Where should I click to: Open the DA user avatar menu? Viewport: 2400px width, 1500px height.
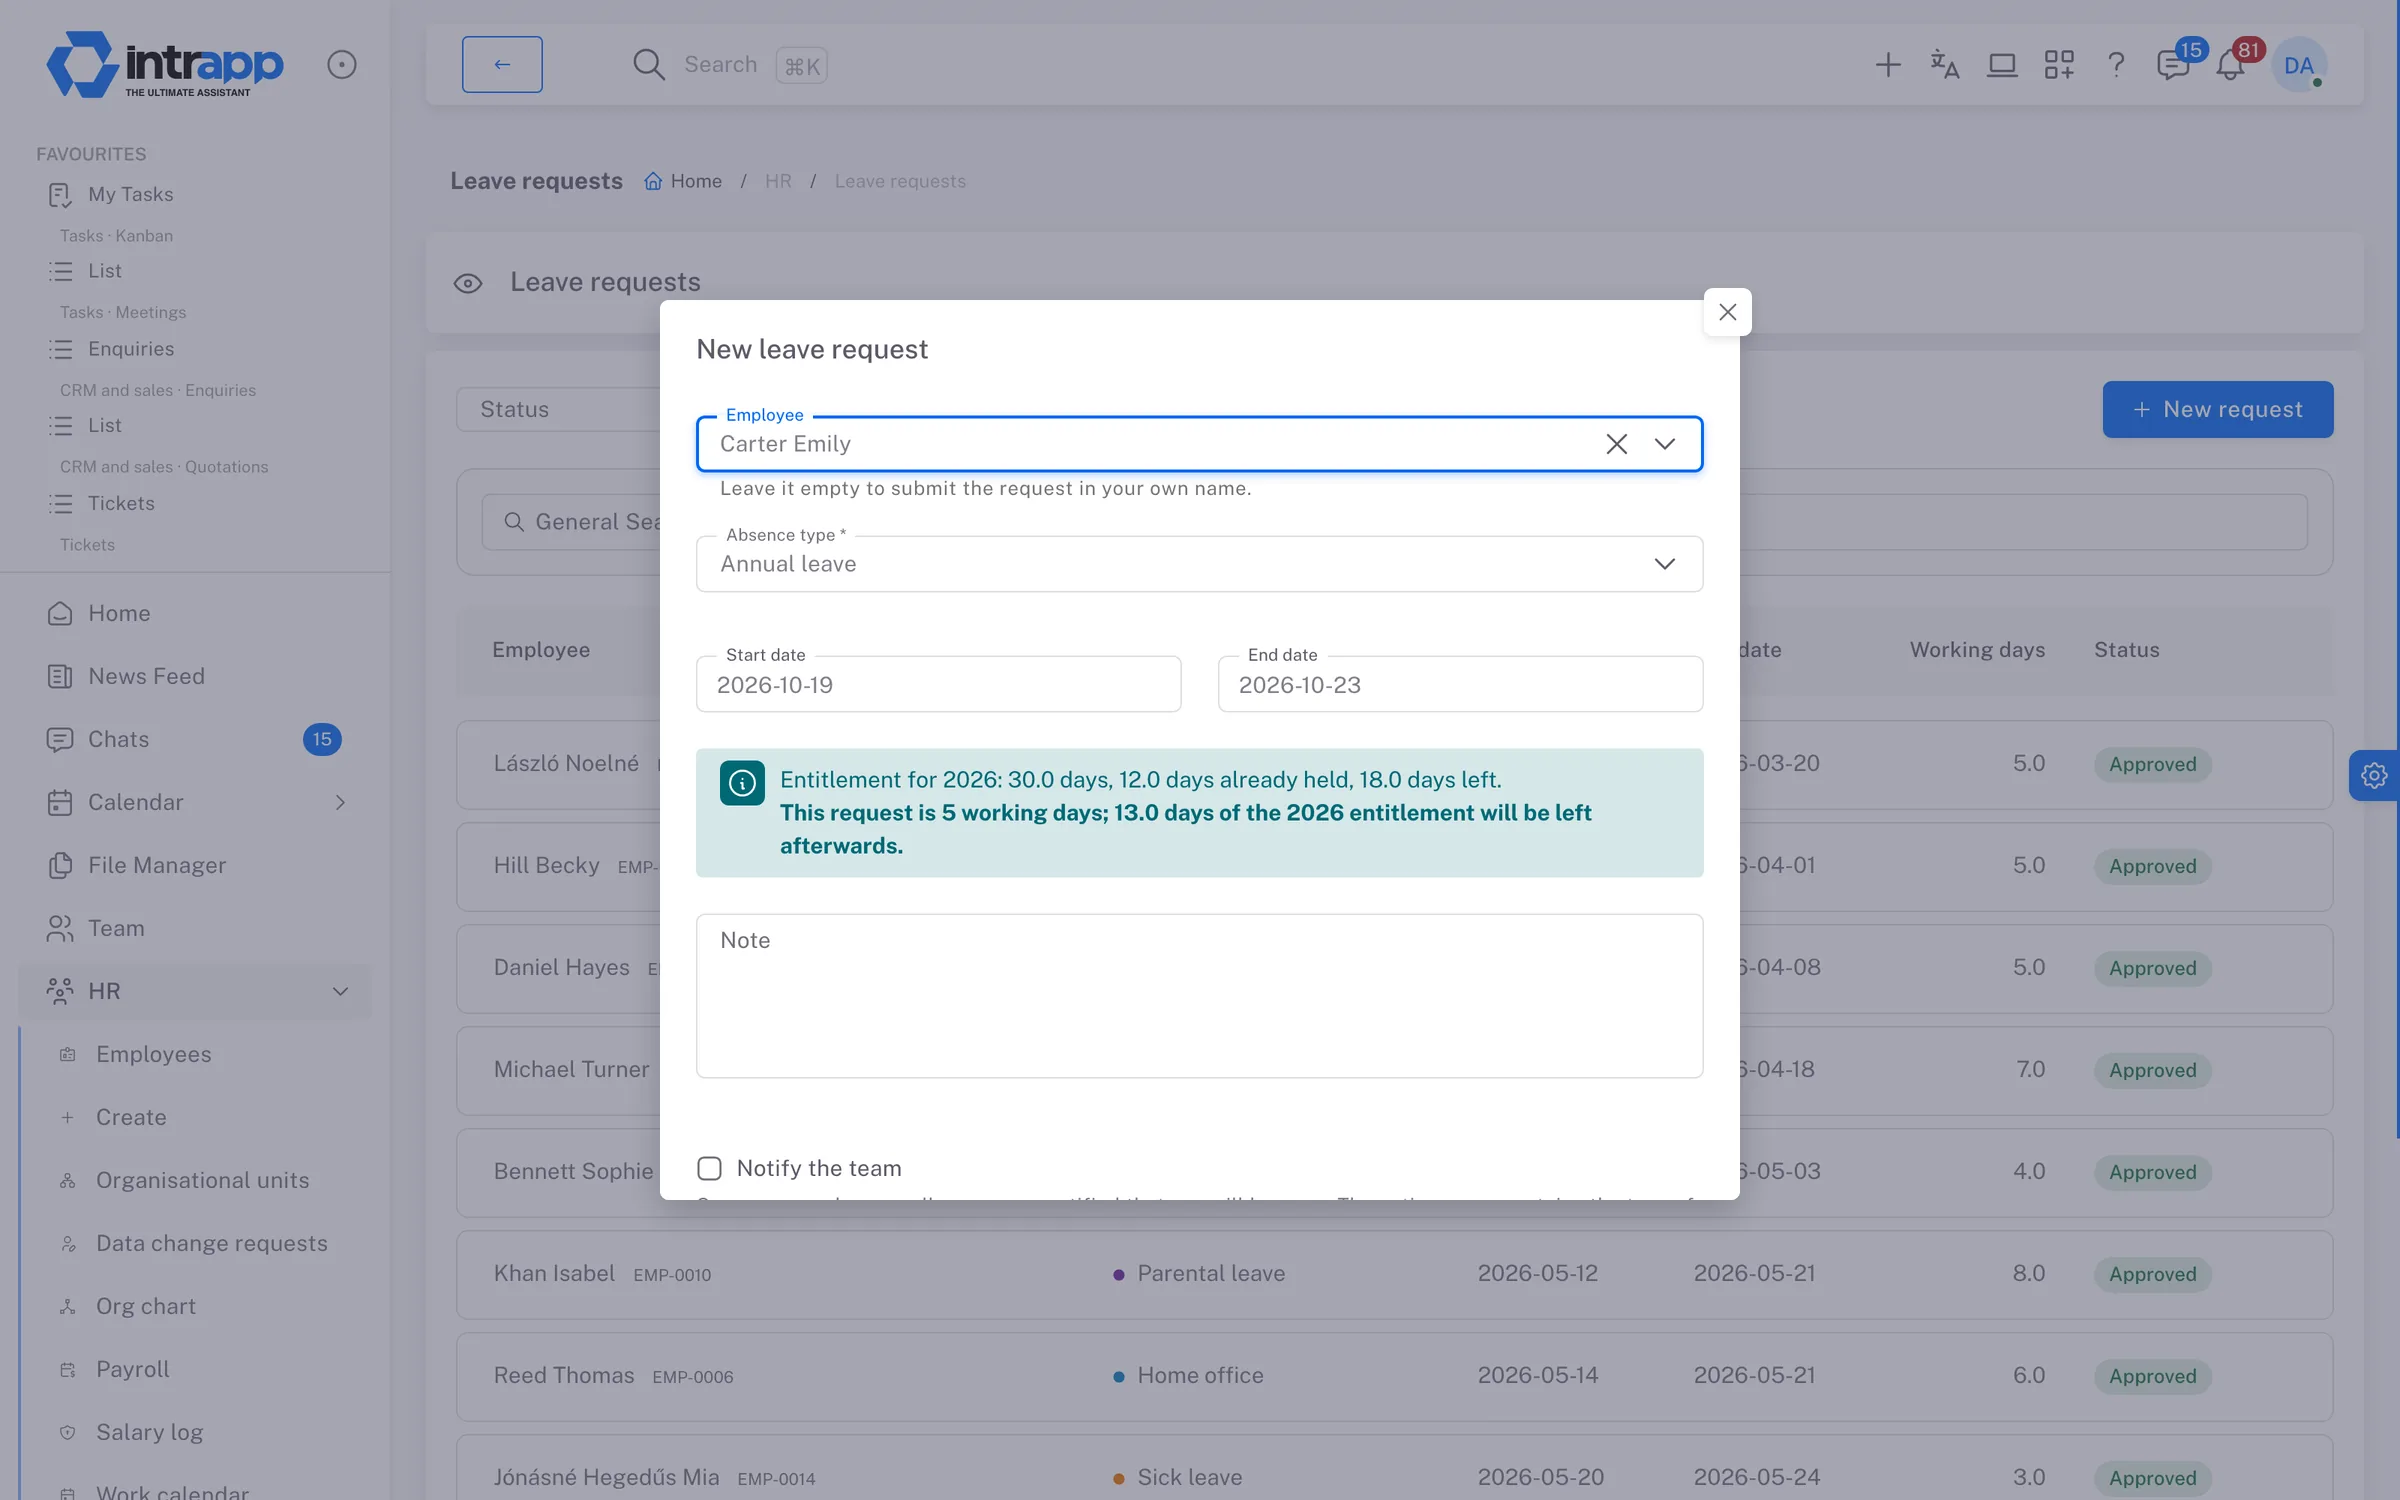tap(2299, 65)
